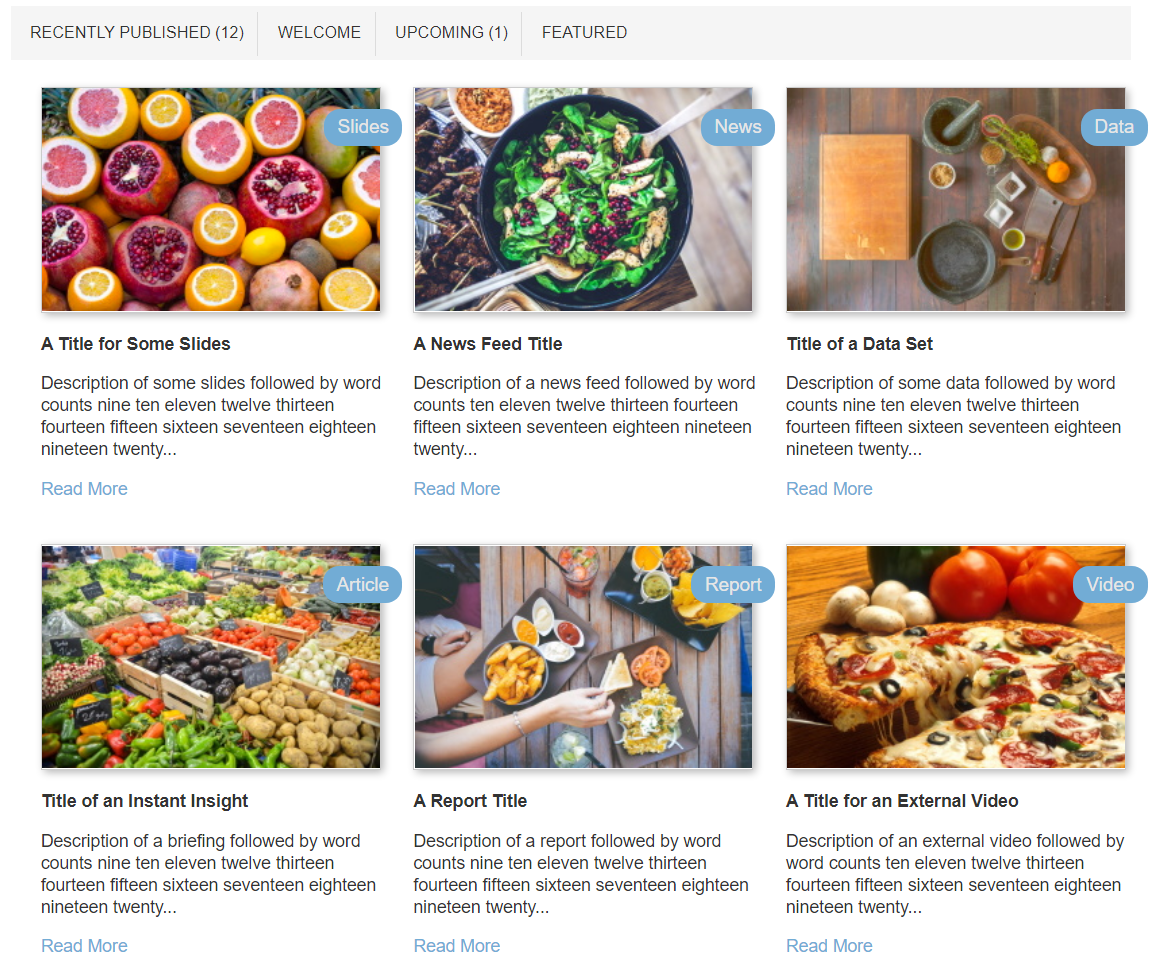Screen dimensions: 1160x954
Task: Open the pizza with mushrooms thumbnail
Action: point(956,657)
